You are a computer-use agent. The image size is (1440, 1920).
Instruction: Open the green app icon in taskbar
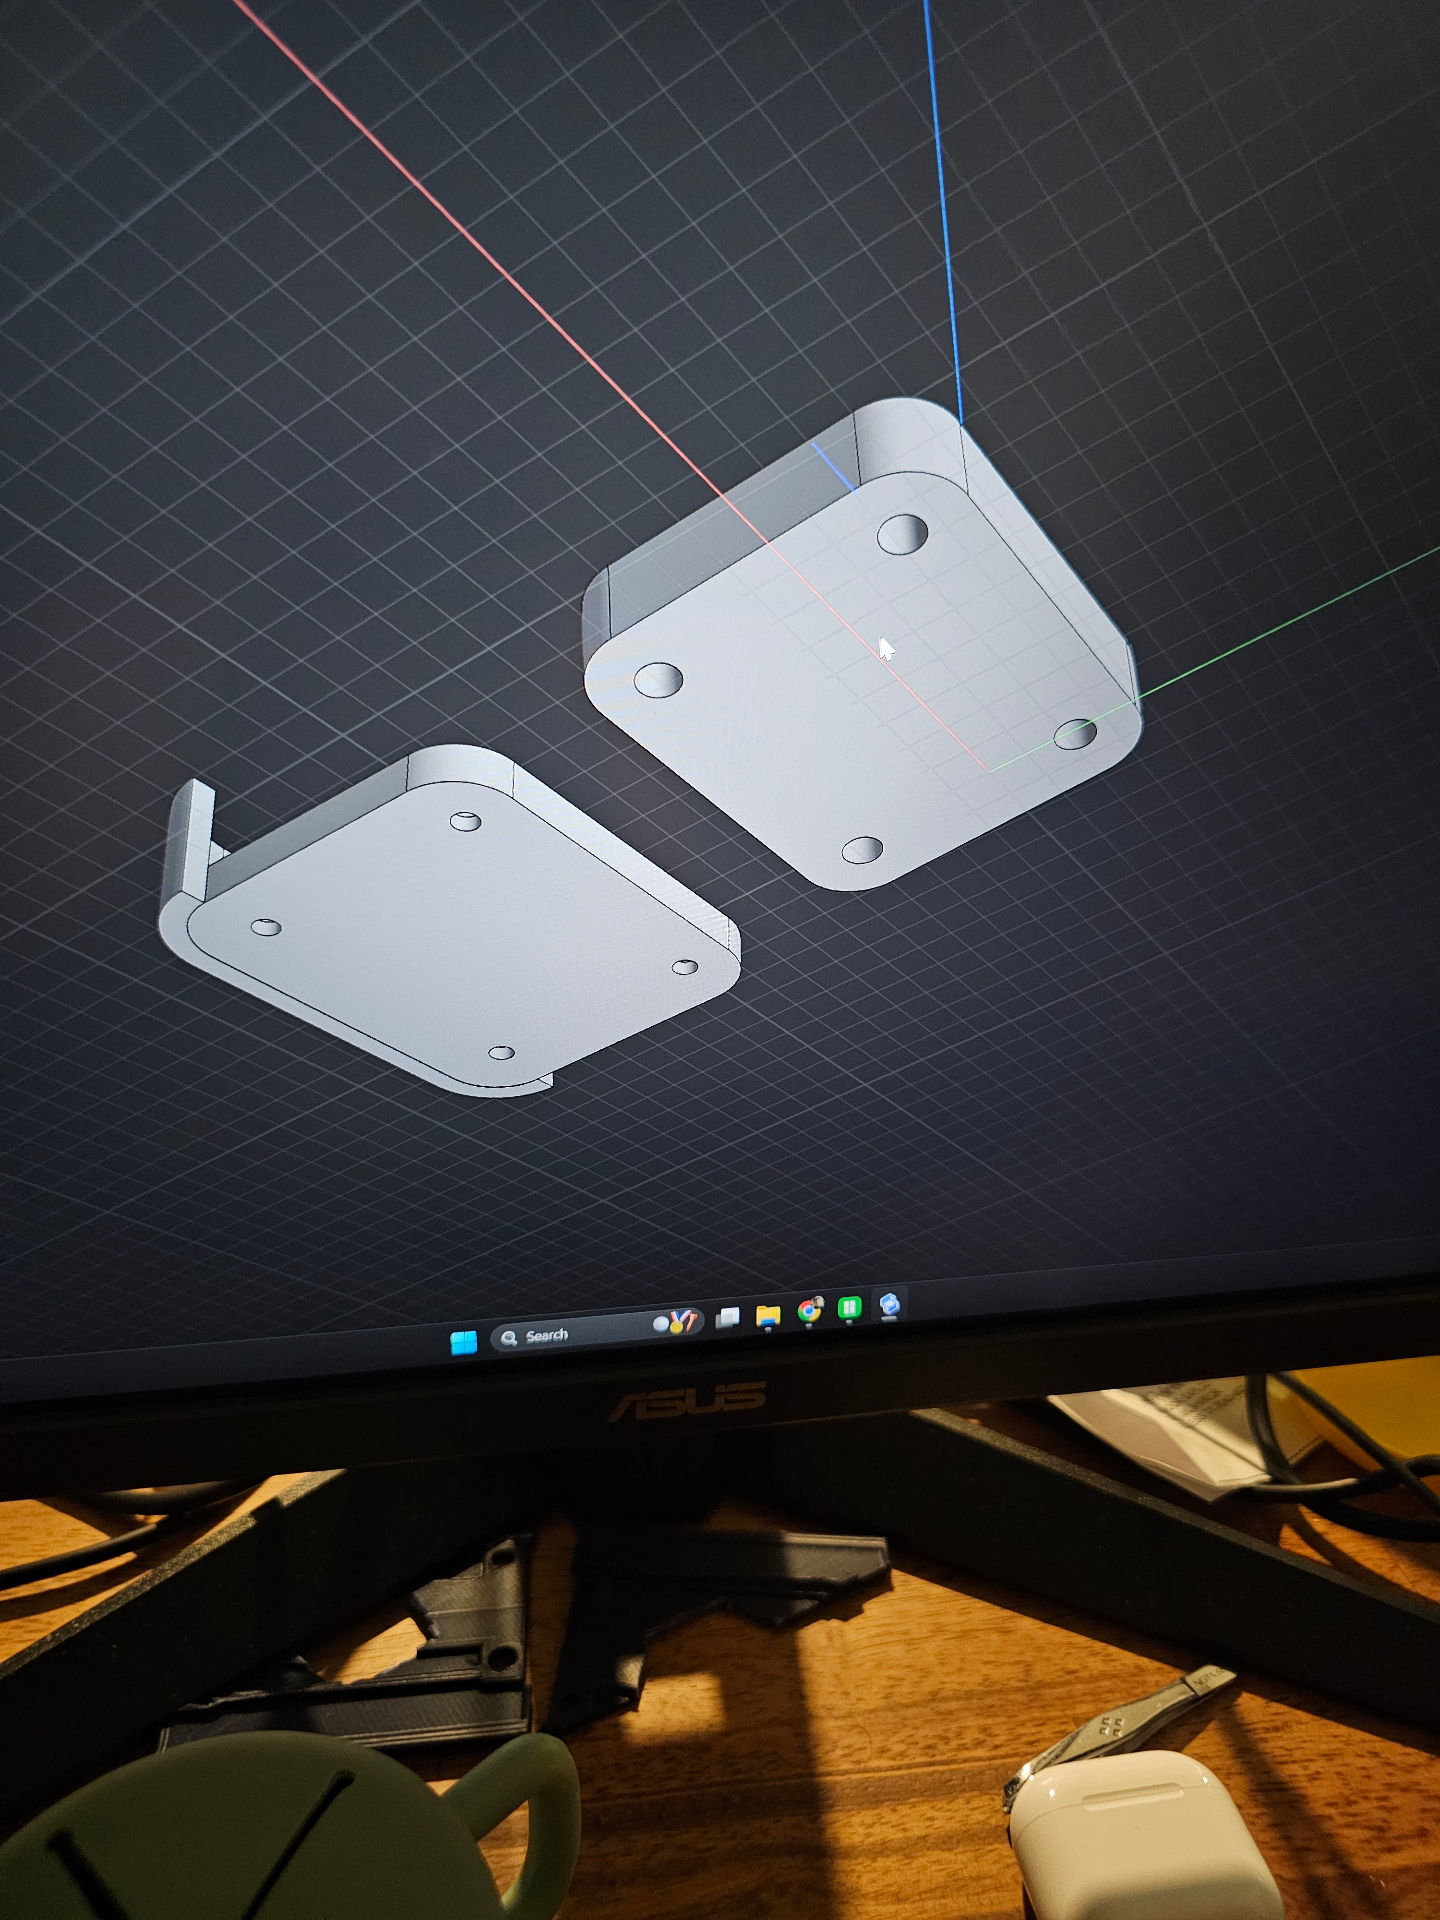849,1308
